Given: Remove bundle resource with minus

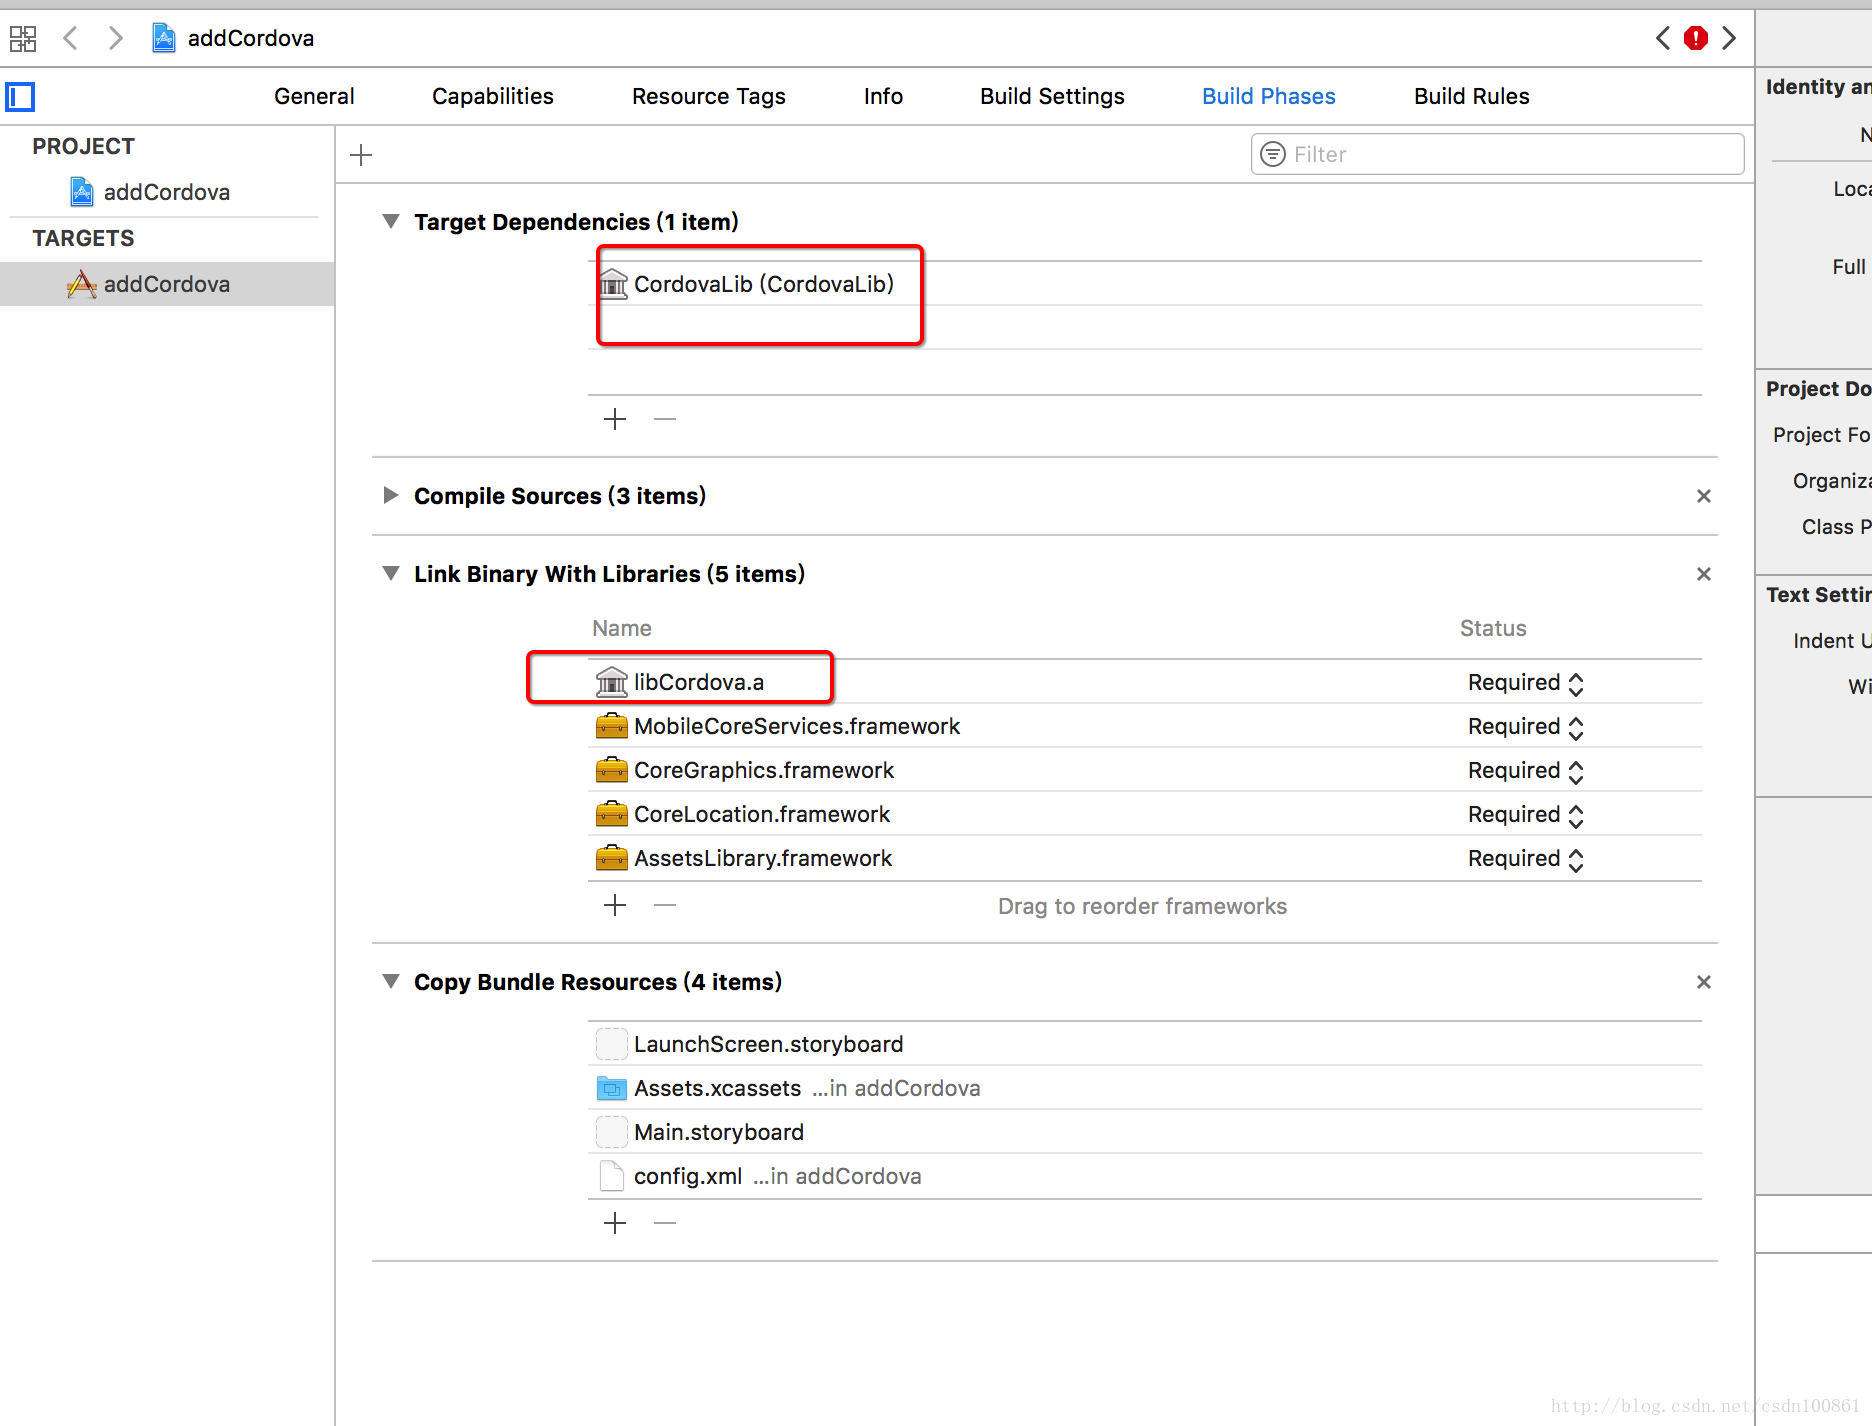Looking at the screenshot, I should pos(665,1223).
